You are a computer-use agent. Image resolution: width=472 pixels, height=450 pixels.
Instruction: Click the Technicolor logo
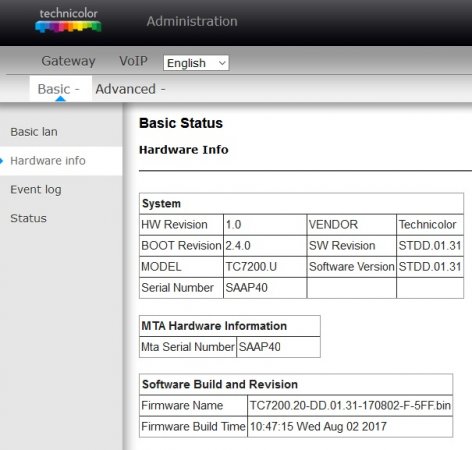click(68, 21)
